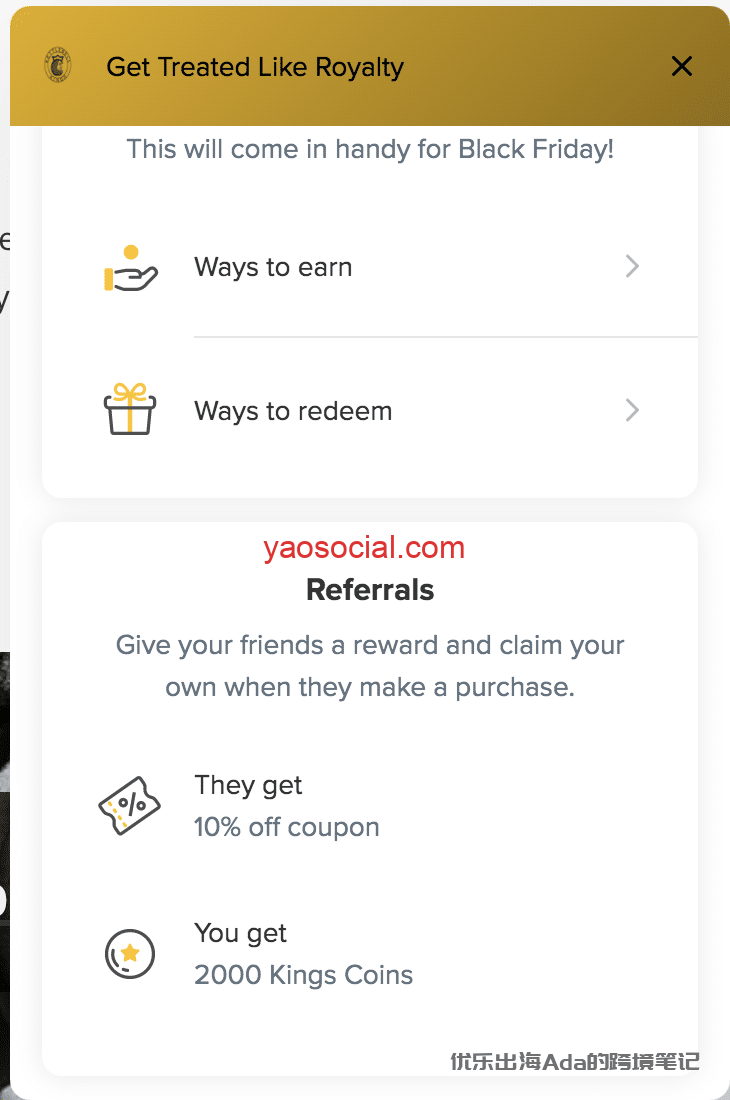Click the star coin icon
The image size is (730, 1100).
[130, 954]
